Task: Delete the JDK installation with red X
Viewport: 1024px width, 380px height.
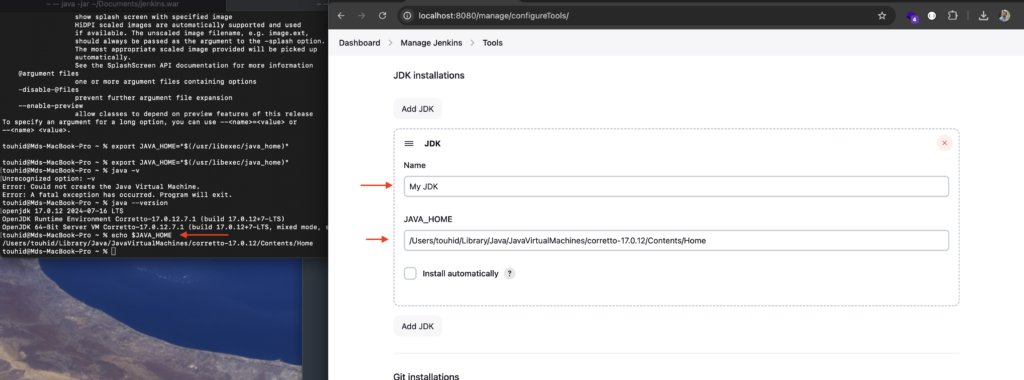Action: [x=944, y=143]
